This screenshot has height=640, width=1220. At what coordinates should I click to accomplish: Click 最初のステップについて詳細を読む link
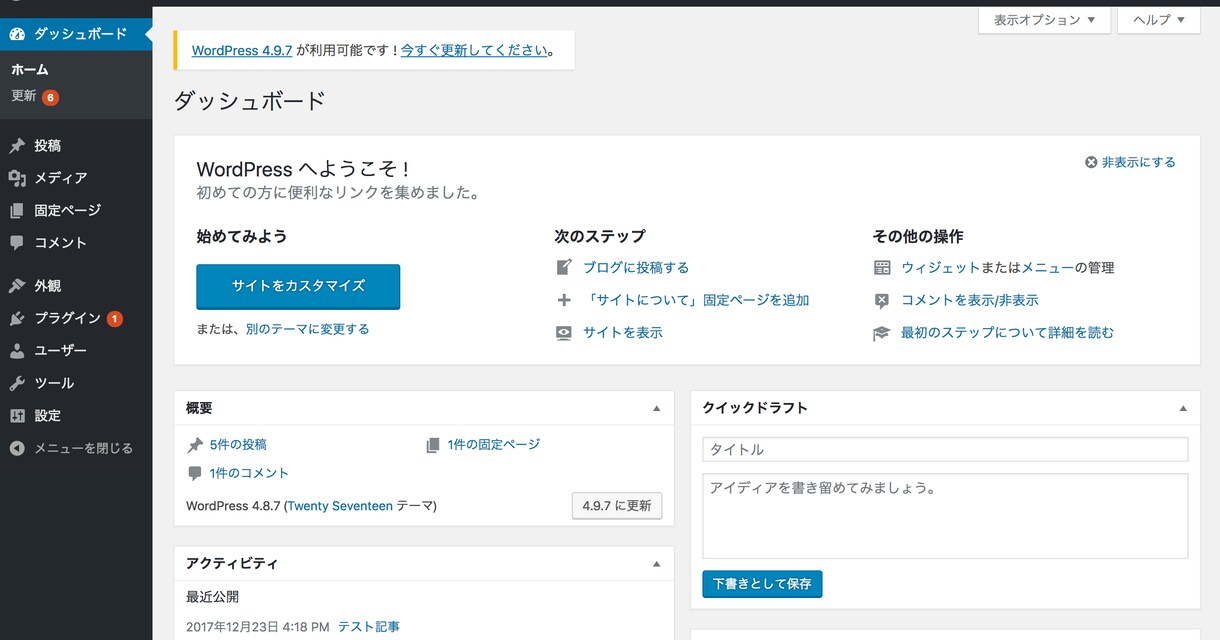1007,333
